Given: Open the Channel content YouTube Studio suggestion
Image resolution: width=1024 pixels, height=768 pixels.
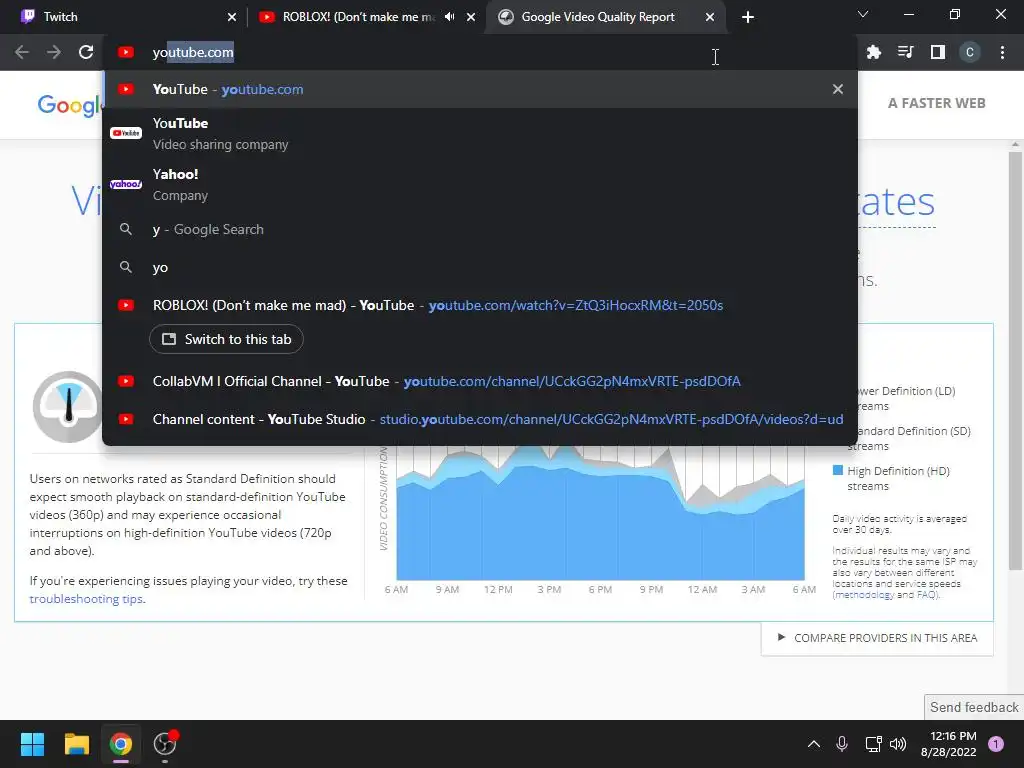Looking at the screenshot, I should coord(480,419).
